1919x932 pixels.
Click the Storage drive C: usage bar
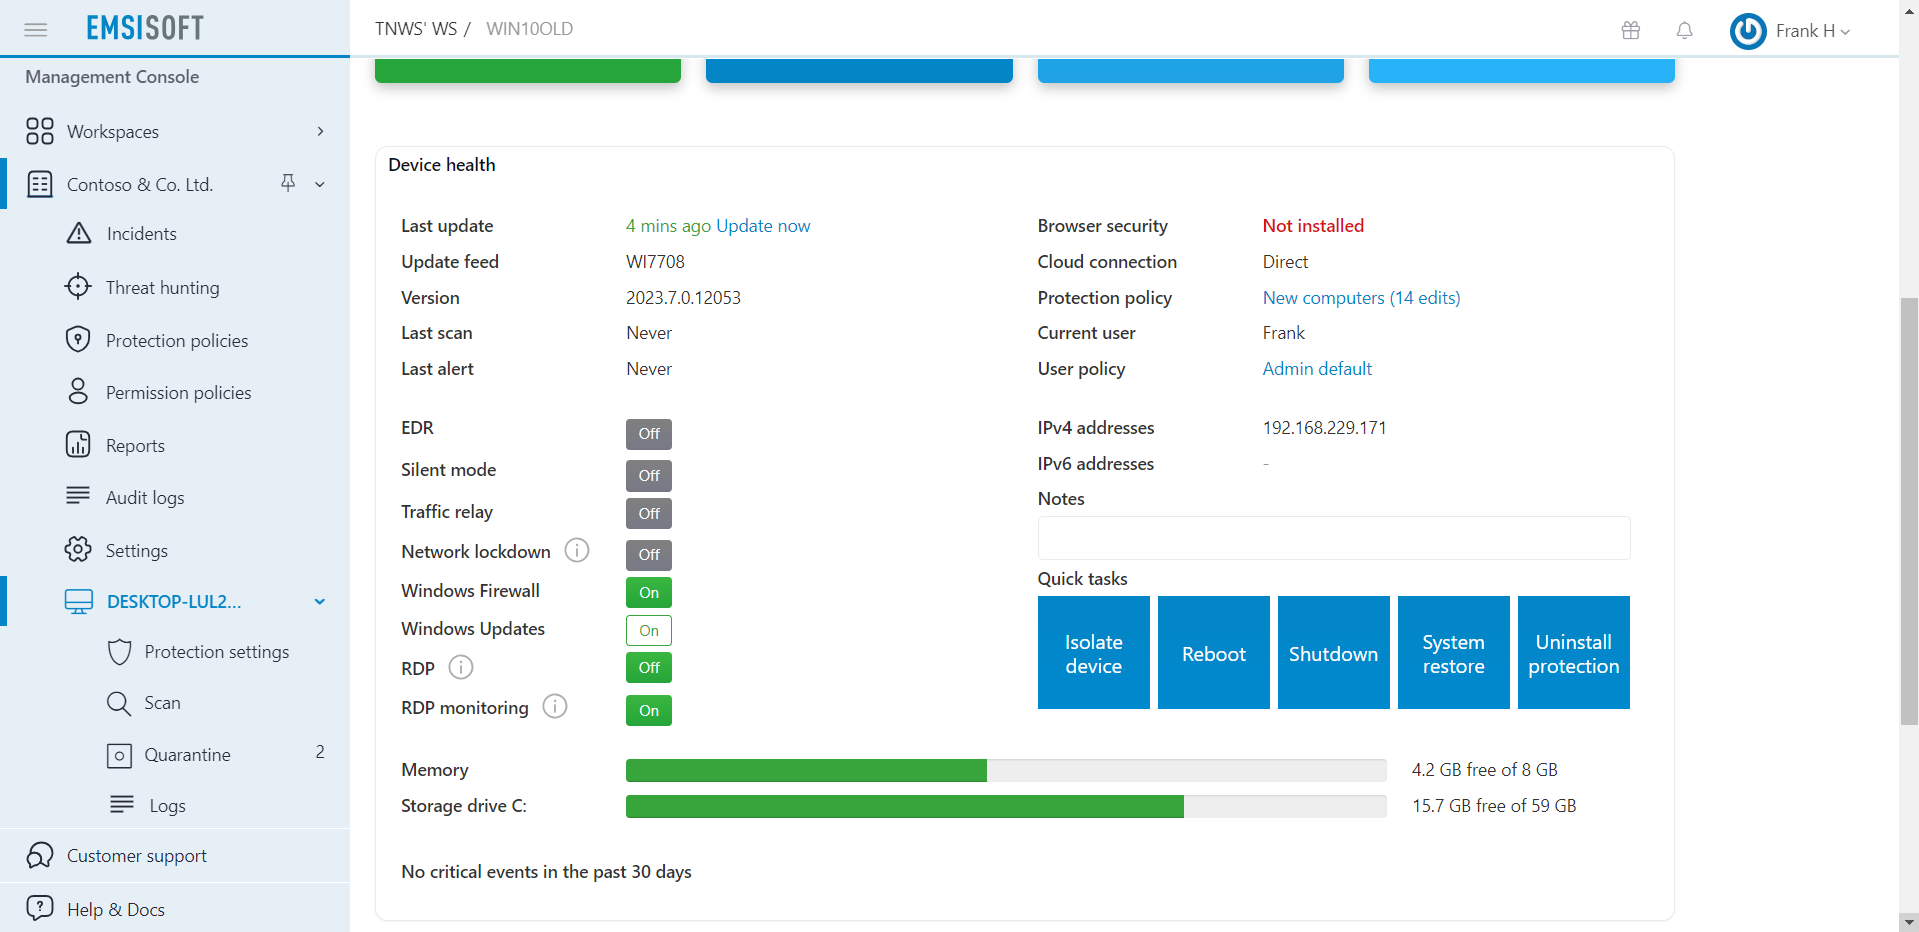(x=1006, y=806)
